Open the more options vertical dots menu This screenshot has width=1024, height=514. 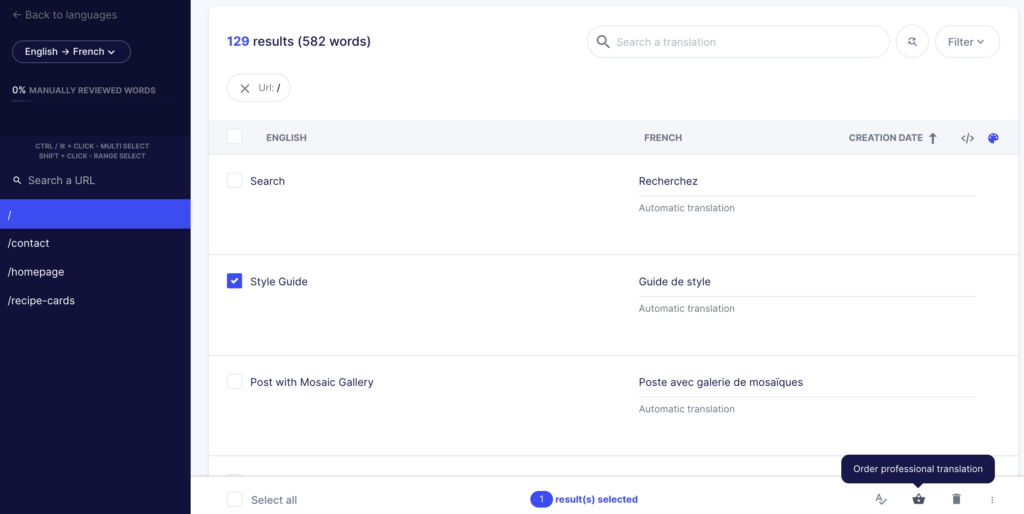992,500
